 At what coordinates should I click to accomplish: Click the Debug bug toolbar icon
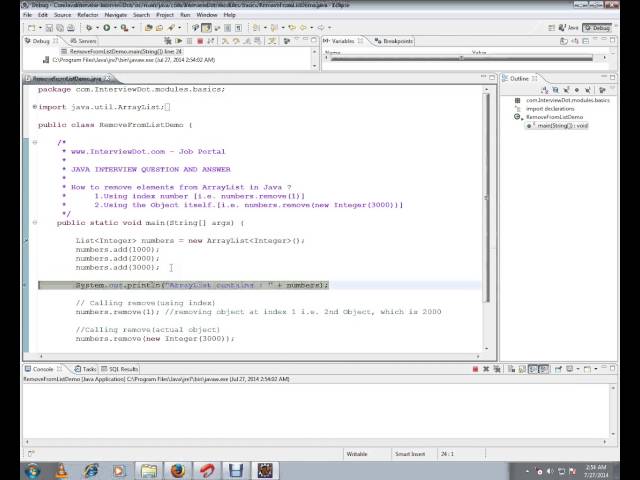pyautogui.click(x=89, y=28)
